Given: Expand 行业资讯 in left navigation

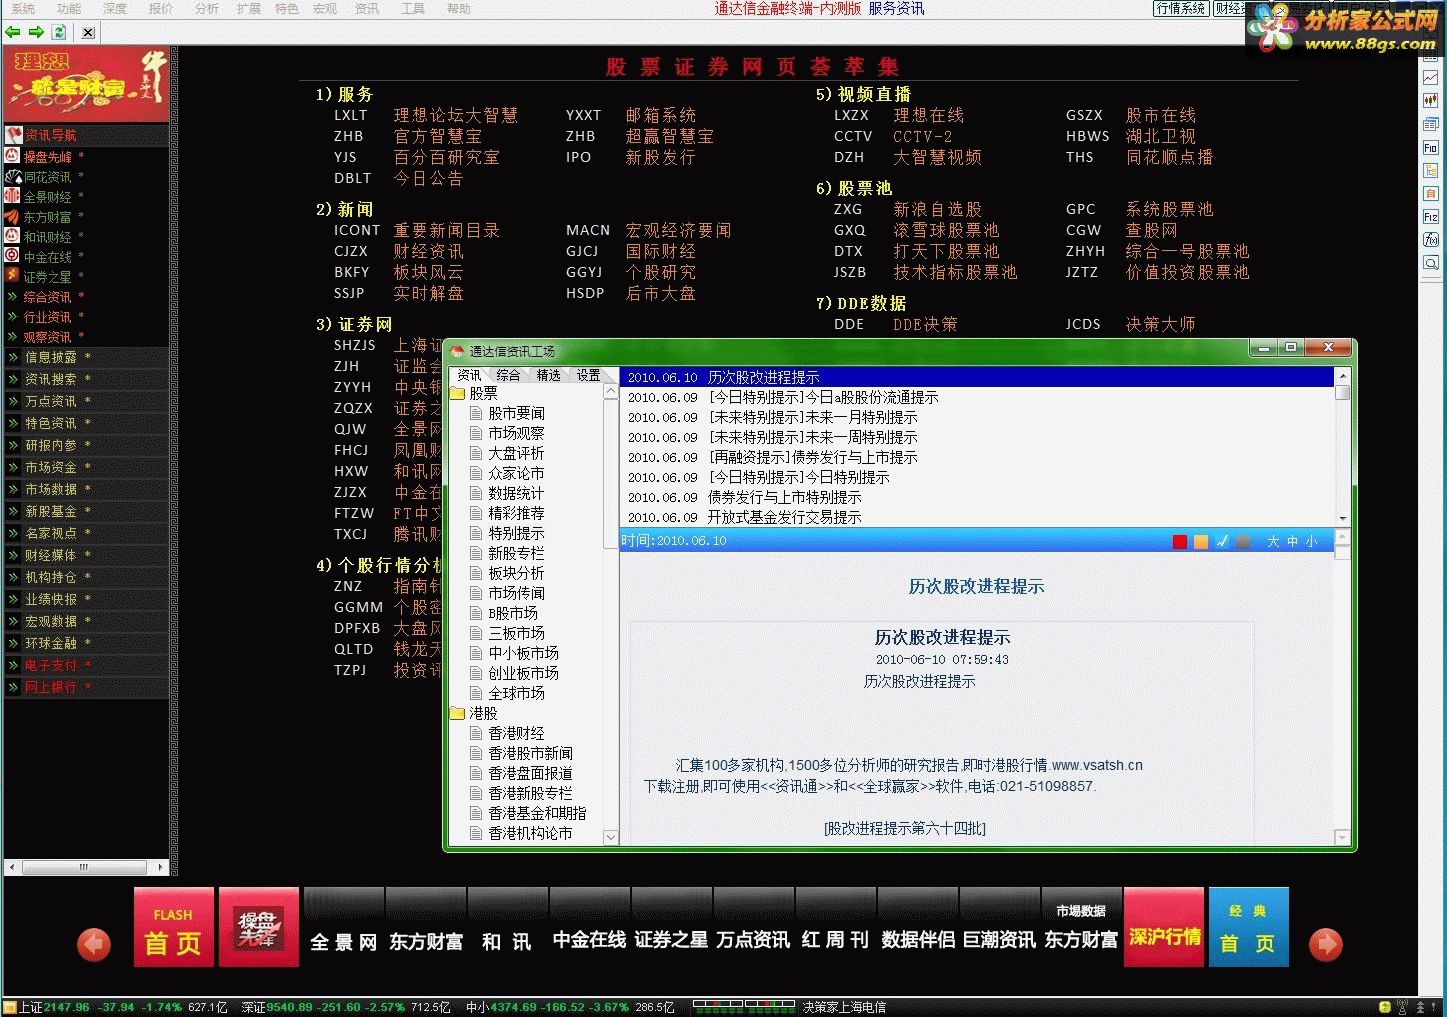Looking at the screenshot, I should click(x=13, y=316).
